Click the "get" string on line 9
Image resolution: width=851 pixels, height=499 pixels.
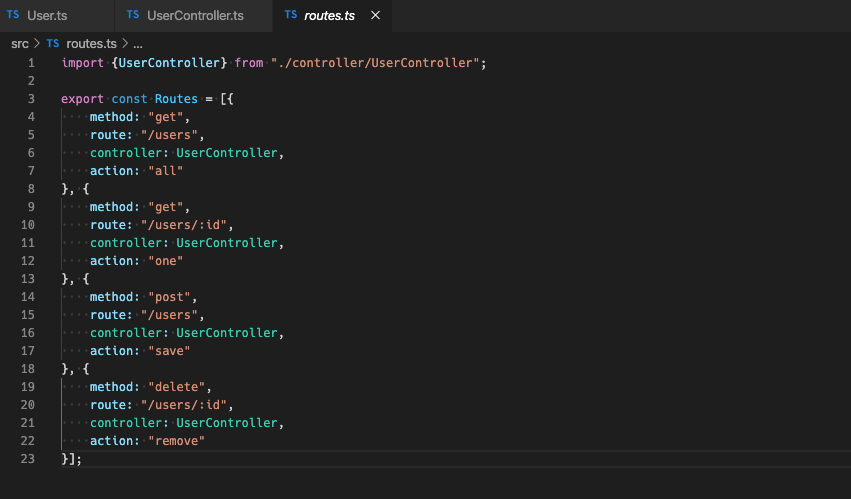[166, 207]
